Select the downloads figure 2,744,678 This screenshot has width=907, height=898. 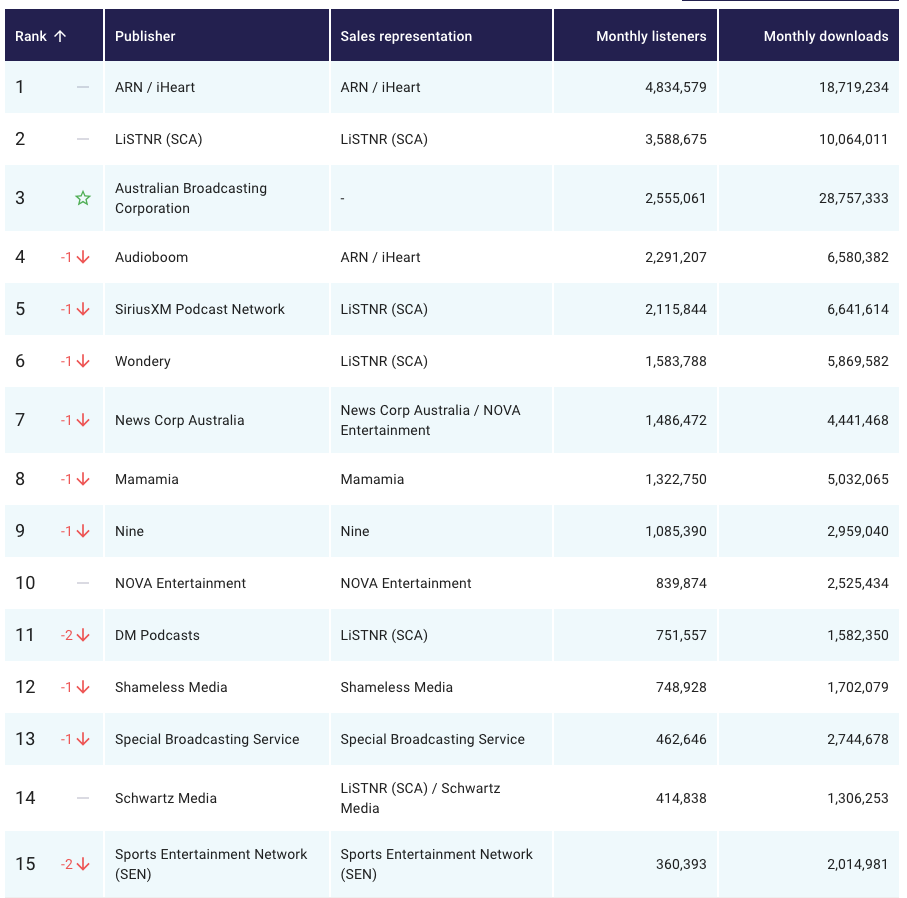pyautogui.click(x=858, y=740)
